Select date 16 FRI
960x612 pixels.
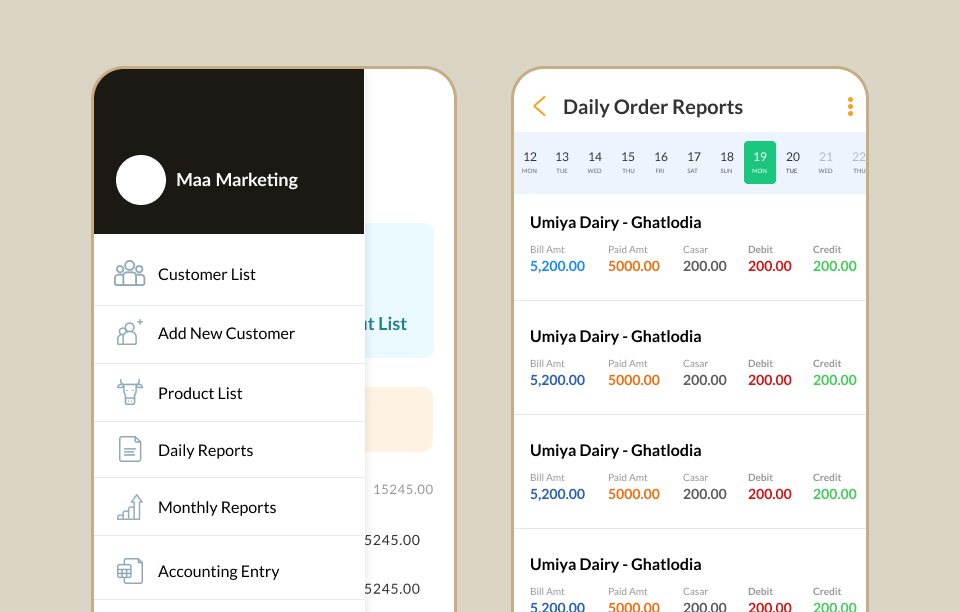(661, 162)
